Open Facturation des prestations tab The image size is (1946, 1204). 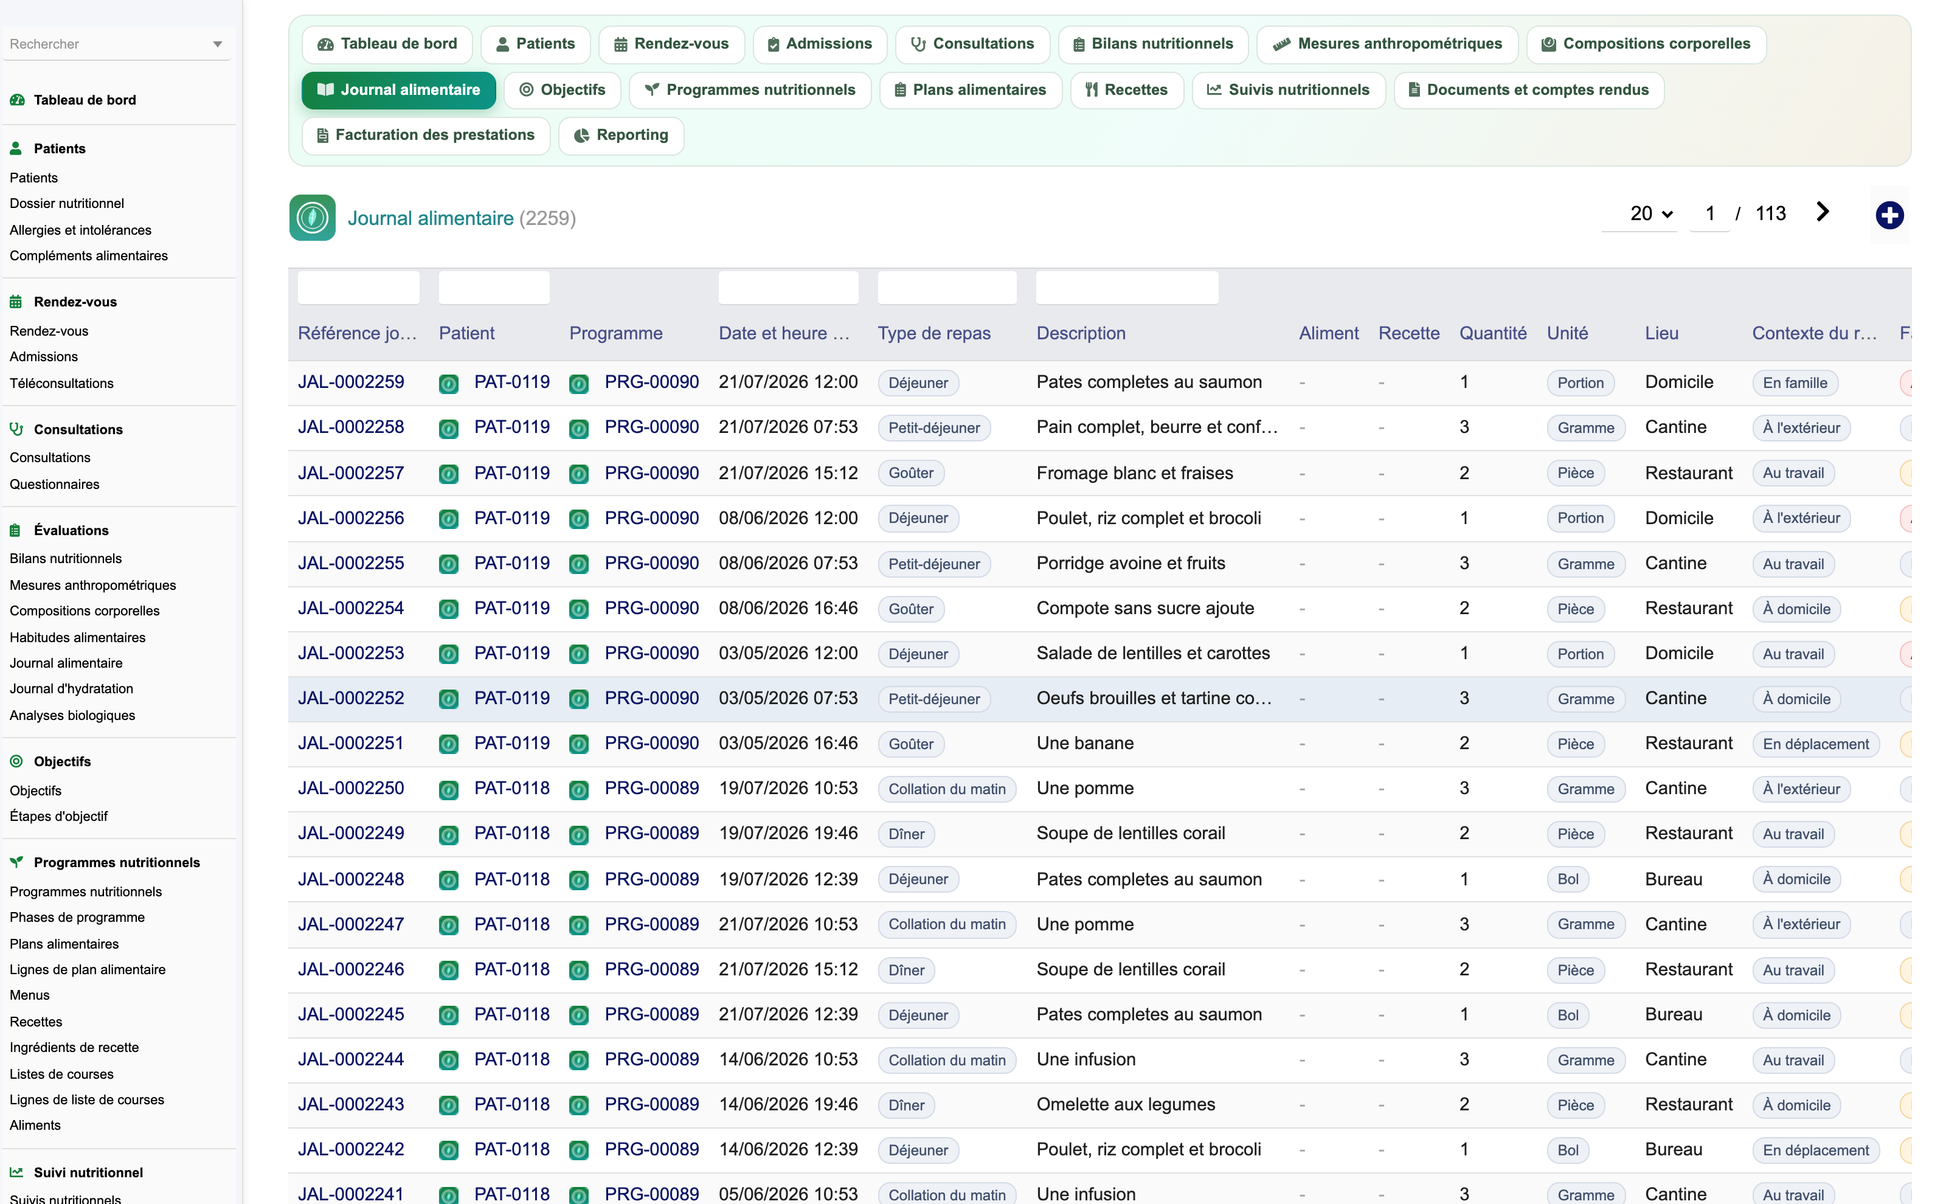(426, 135)
